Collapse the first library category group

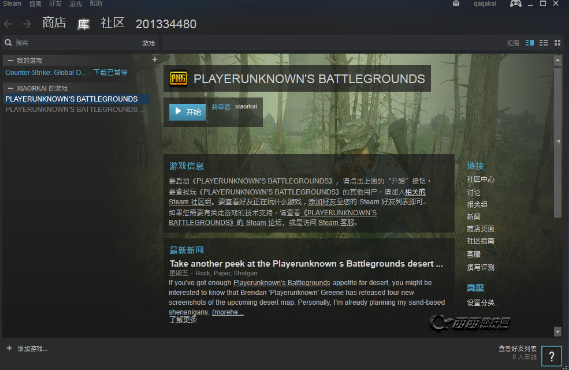coord(10,61)
